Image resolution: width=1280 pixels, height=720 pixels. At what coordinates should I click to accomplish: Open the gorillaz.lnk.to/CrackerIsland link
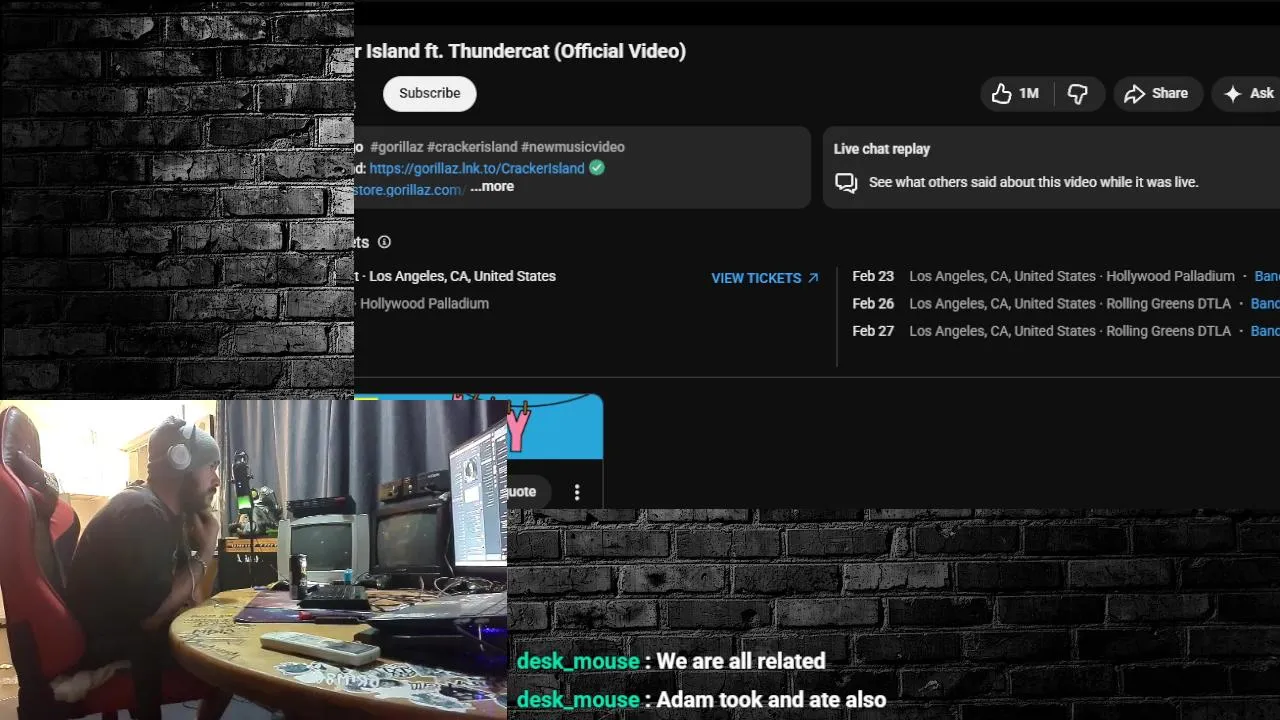pyautogui.click(x=477, y=168)
